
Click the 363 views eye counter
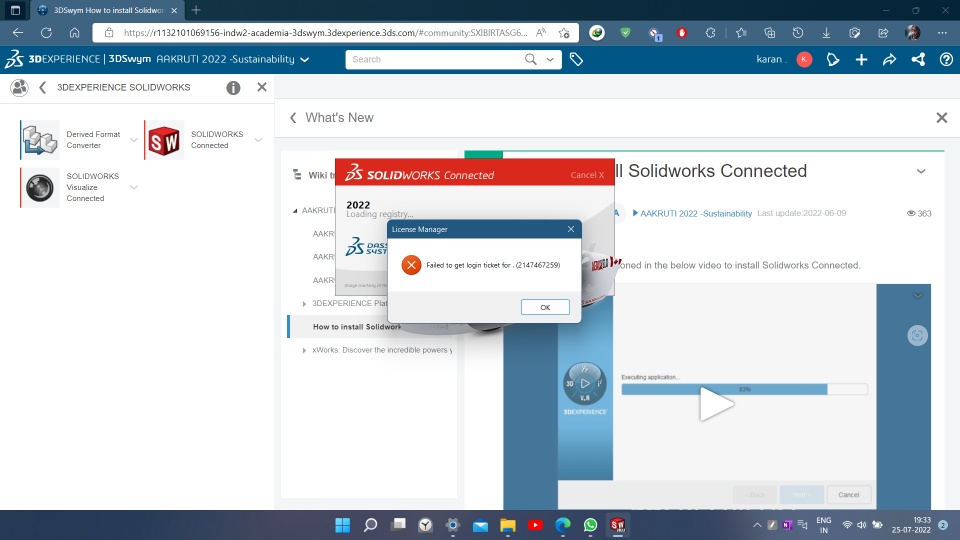click(919, 214)
